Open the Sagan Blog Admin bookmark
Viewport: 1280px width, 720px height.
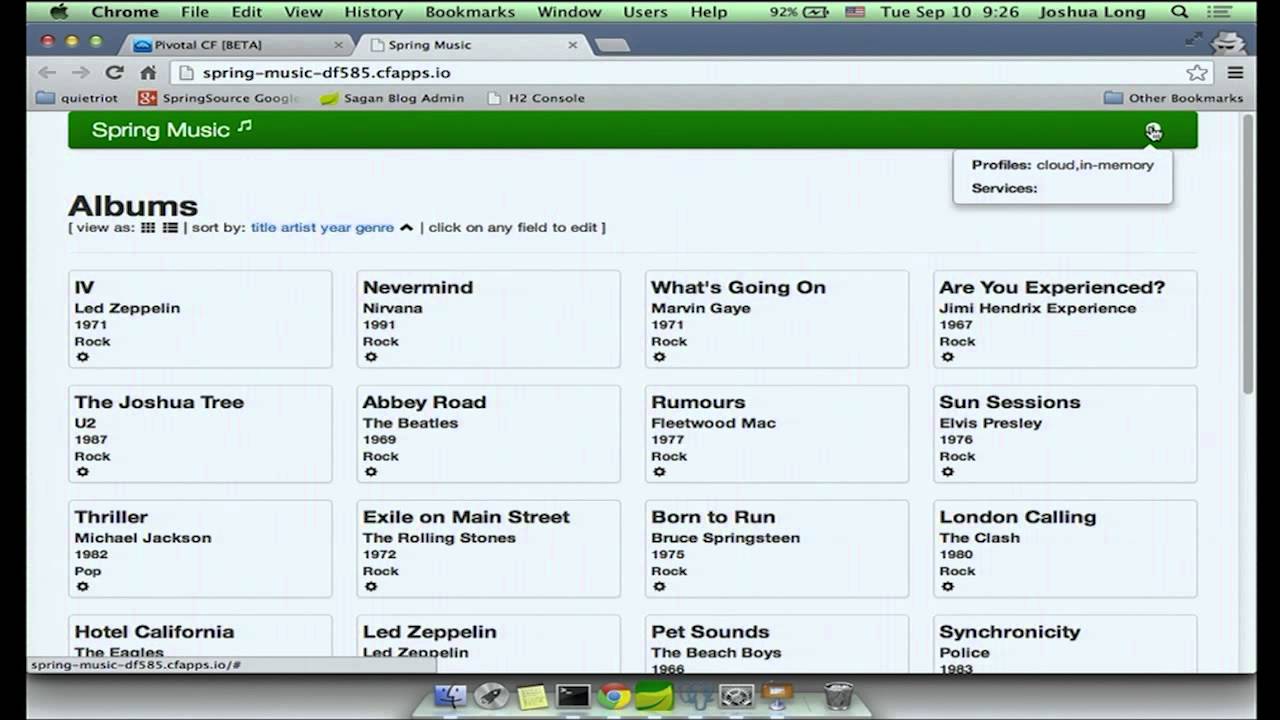[x=392, y=98]
